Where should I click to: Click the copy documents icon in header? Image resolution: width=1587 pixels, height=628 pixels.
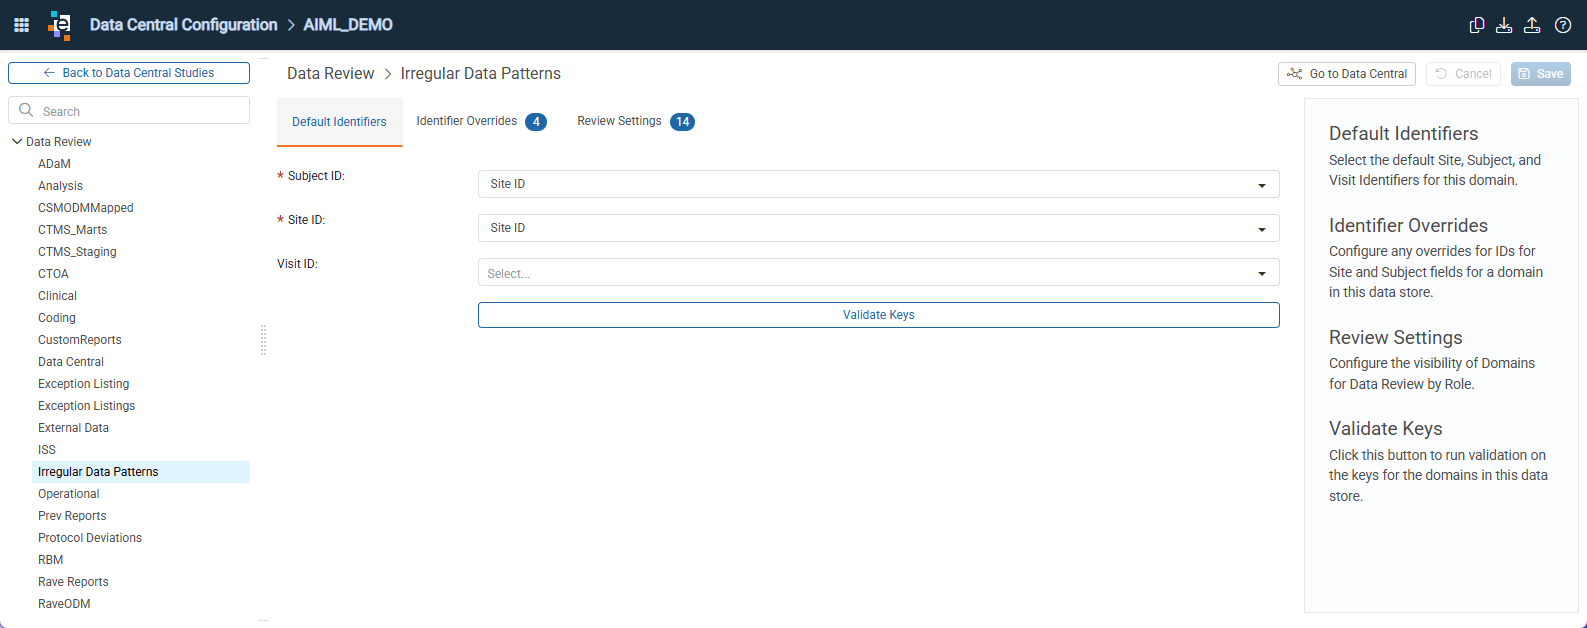coord(1476,25)
